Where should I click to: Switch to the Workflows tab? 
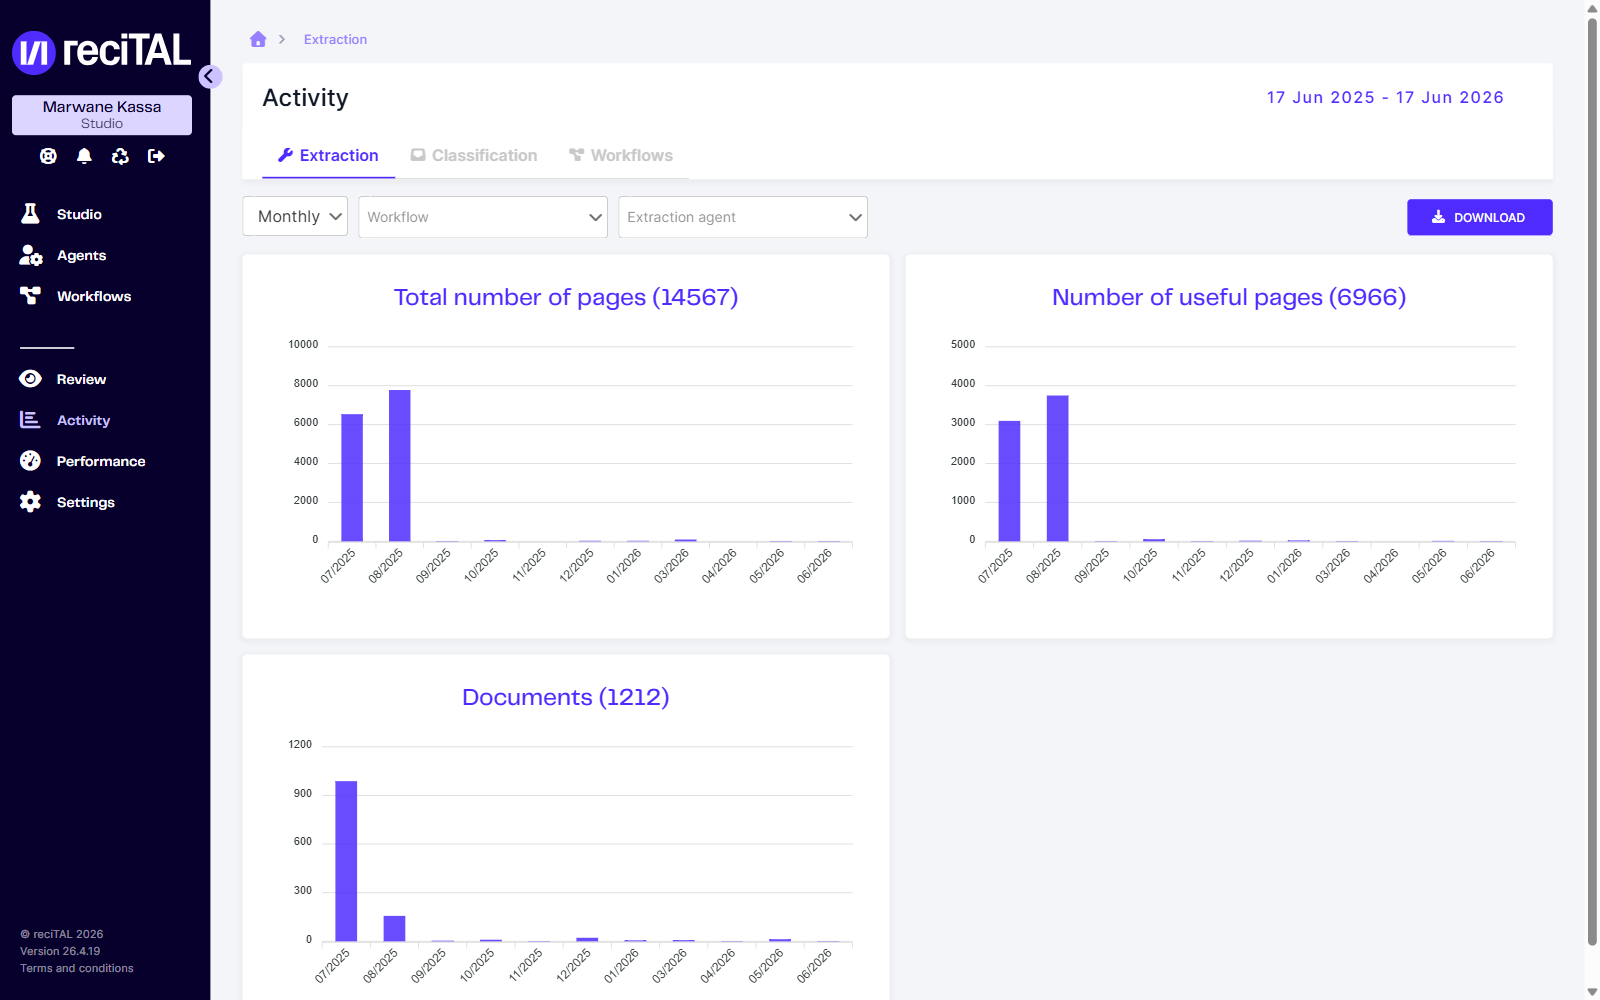[x=621, y=156]
